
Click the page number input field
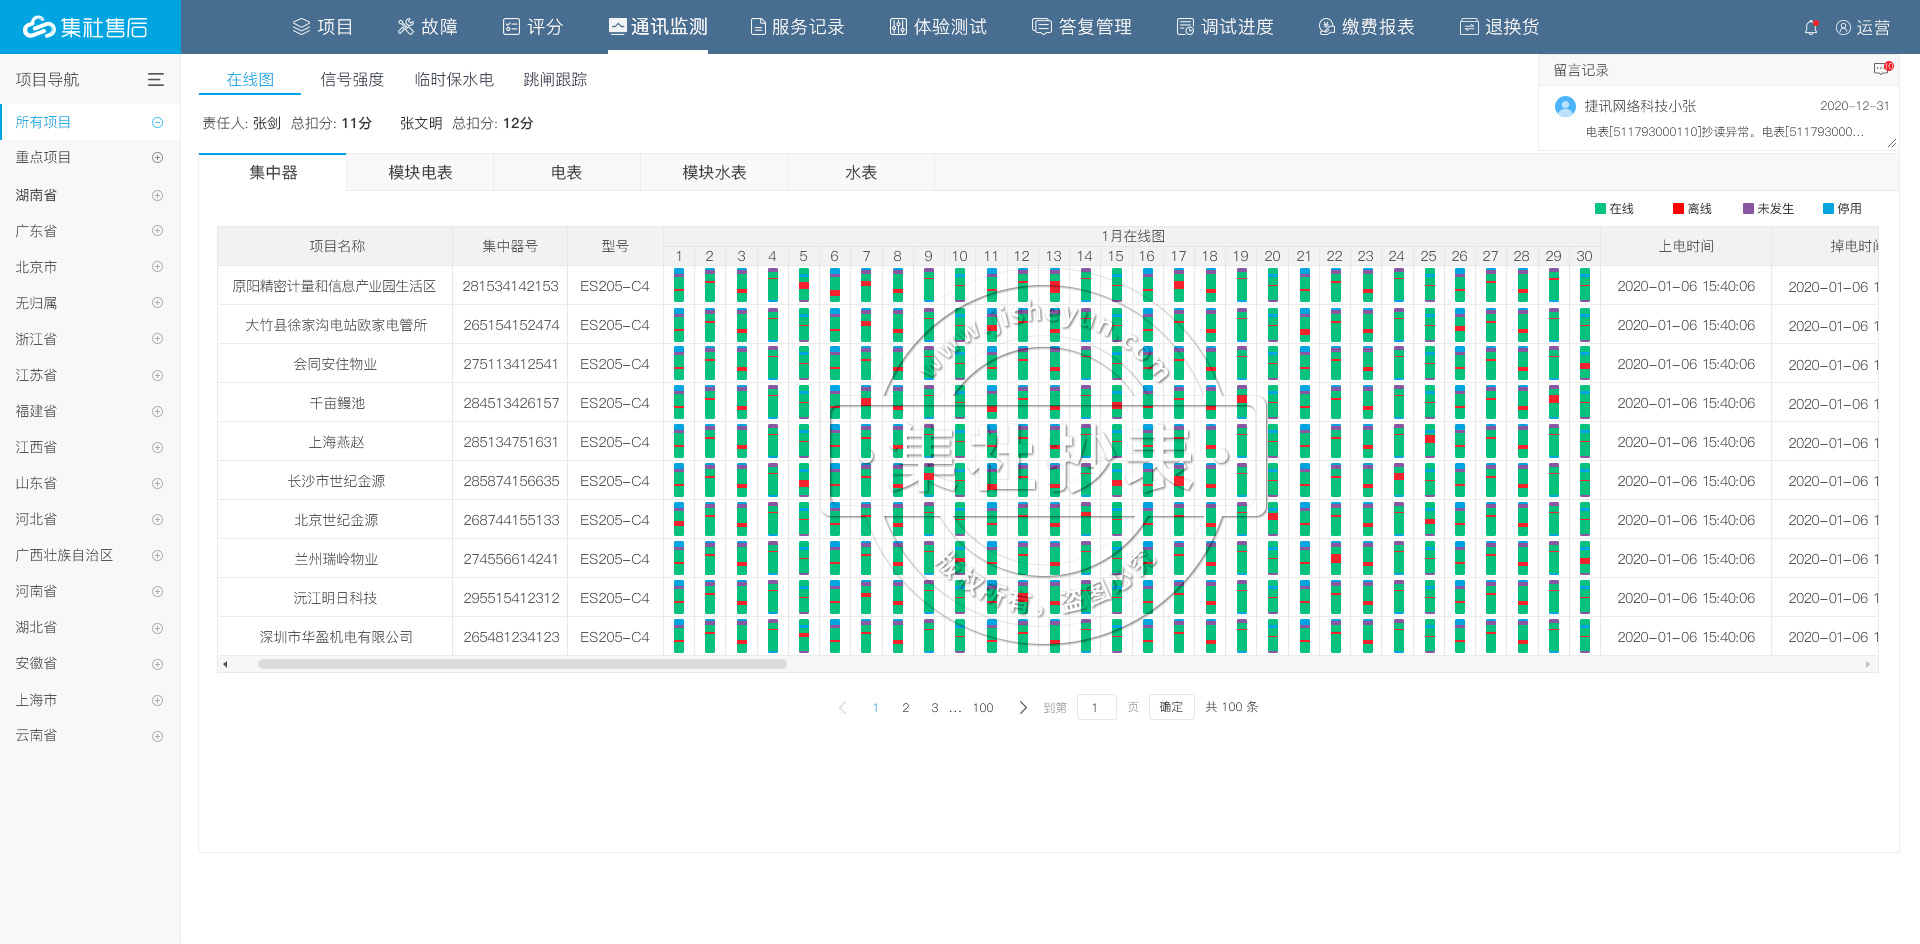[x=1096, y=708]
